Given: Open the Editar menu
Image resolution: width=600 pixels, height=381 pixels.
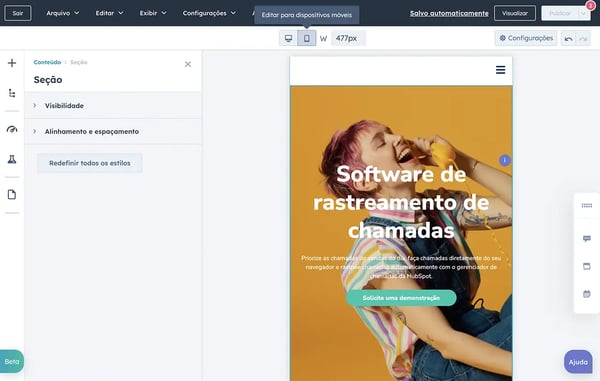Looking at the screenshot, I should click(109, 13).
